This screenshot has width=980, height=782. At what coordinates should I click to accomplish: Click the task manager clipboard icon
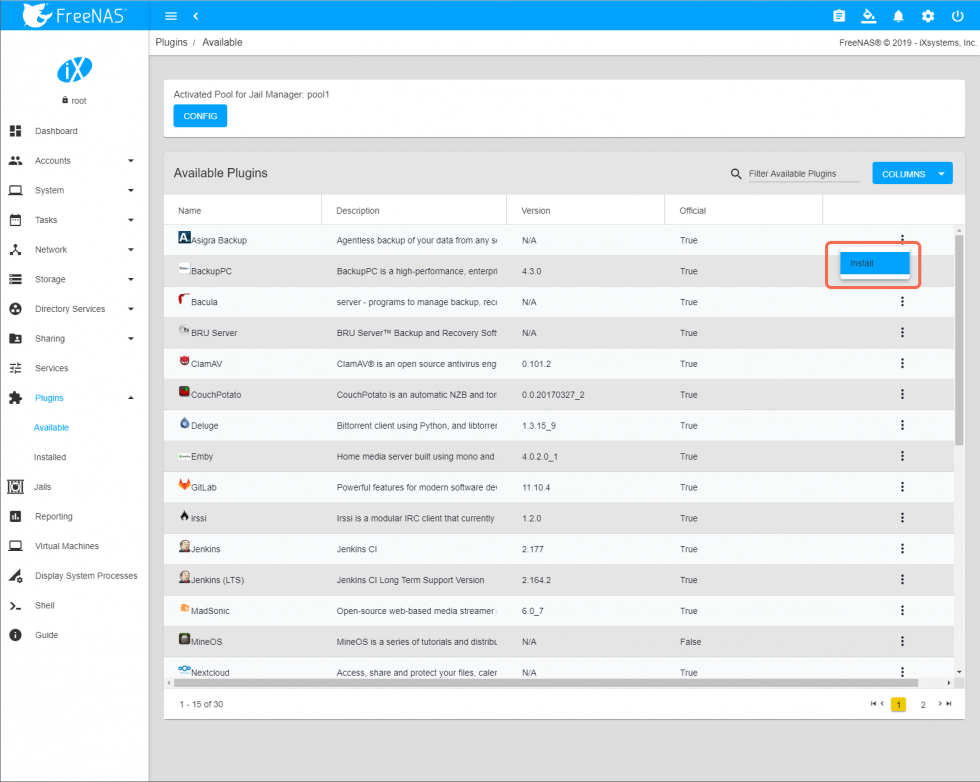pyautogui.click(x=839, y=16)
